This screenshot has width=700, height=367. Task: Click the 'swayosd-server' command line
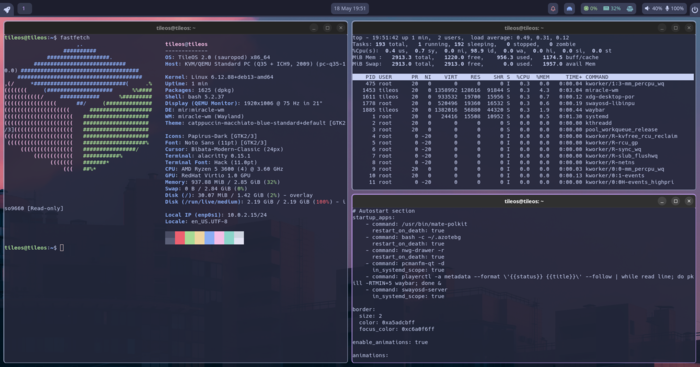[407, 290]
